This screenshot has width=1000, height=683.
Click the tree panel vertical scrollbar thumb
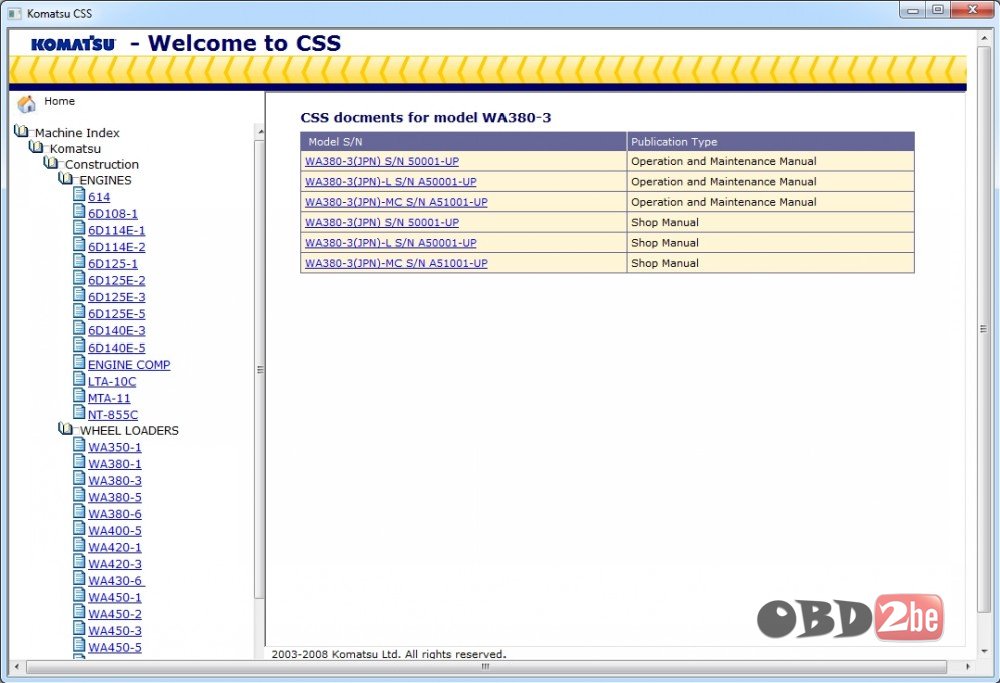[259, 369]
